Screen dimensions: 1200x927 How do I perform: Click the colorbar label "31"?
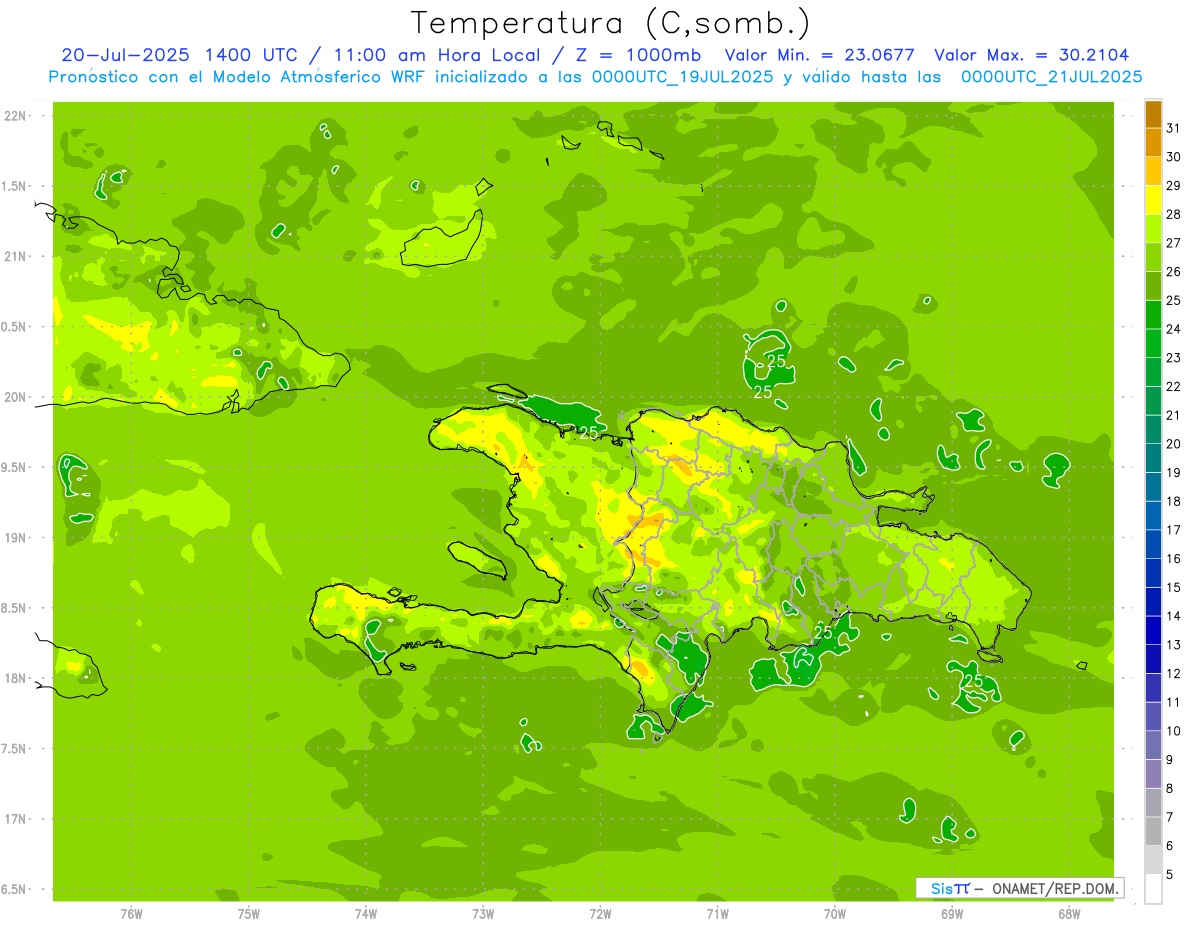click(x=1174, y=128)
